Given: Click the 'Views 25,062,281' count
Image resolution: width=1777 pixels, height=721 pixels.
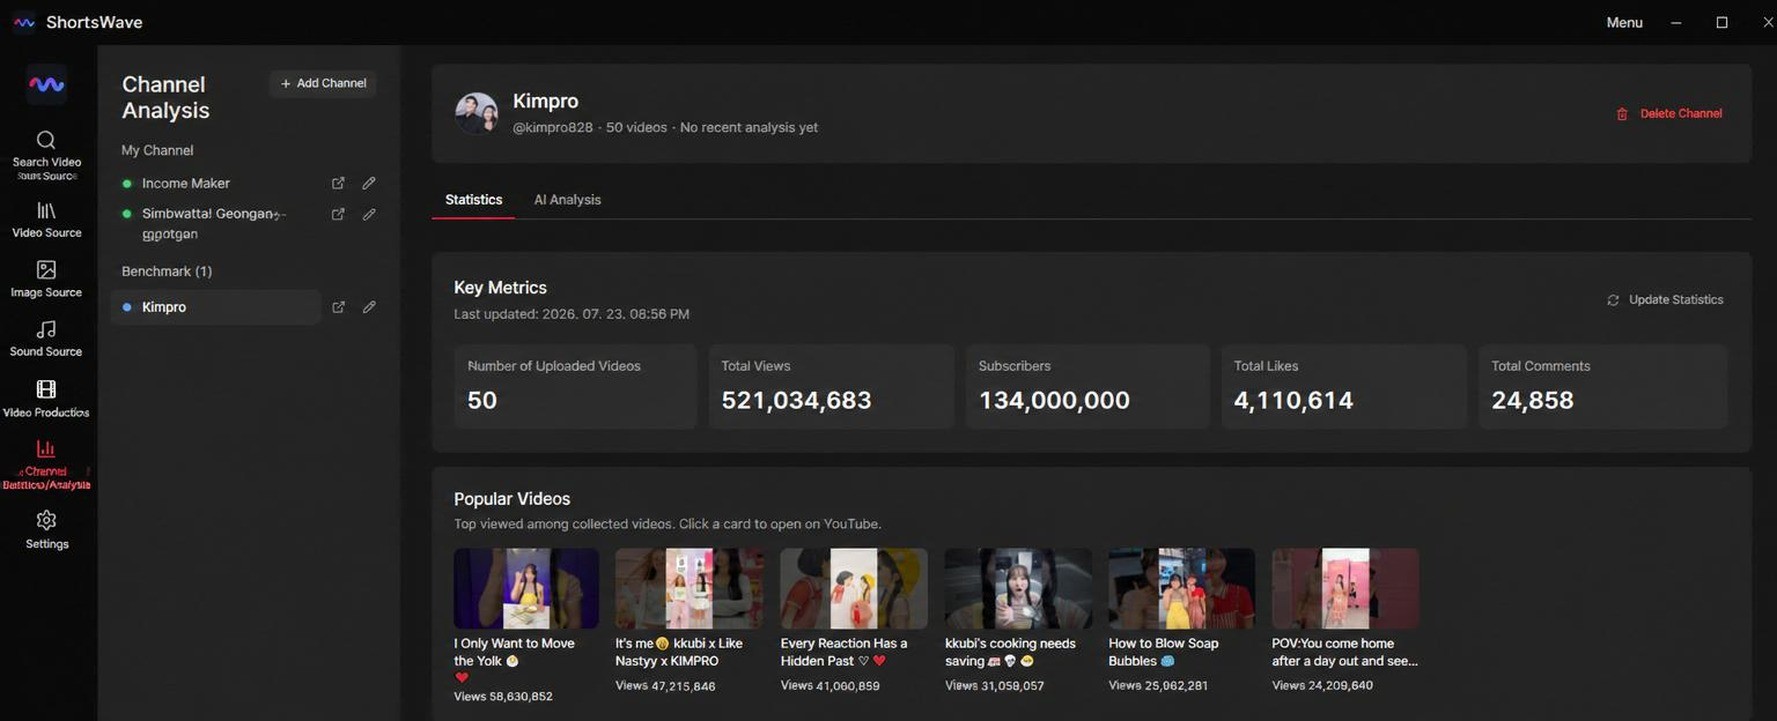Looking at the screenshot, I should tap(1158, 686).
